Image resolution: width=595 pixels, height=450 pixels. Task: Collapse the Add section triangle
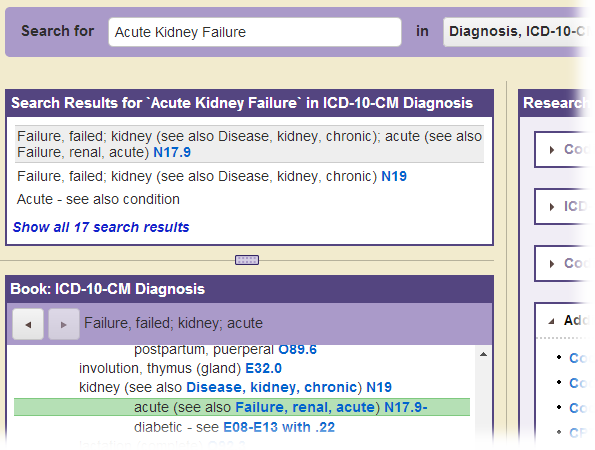(552, 321)
